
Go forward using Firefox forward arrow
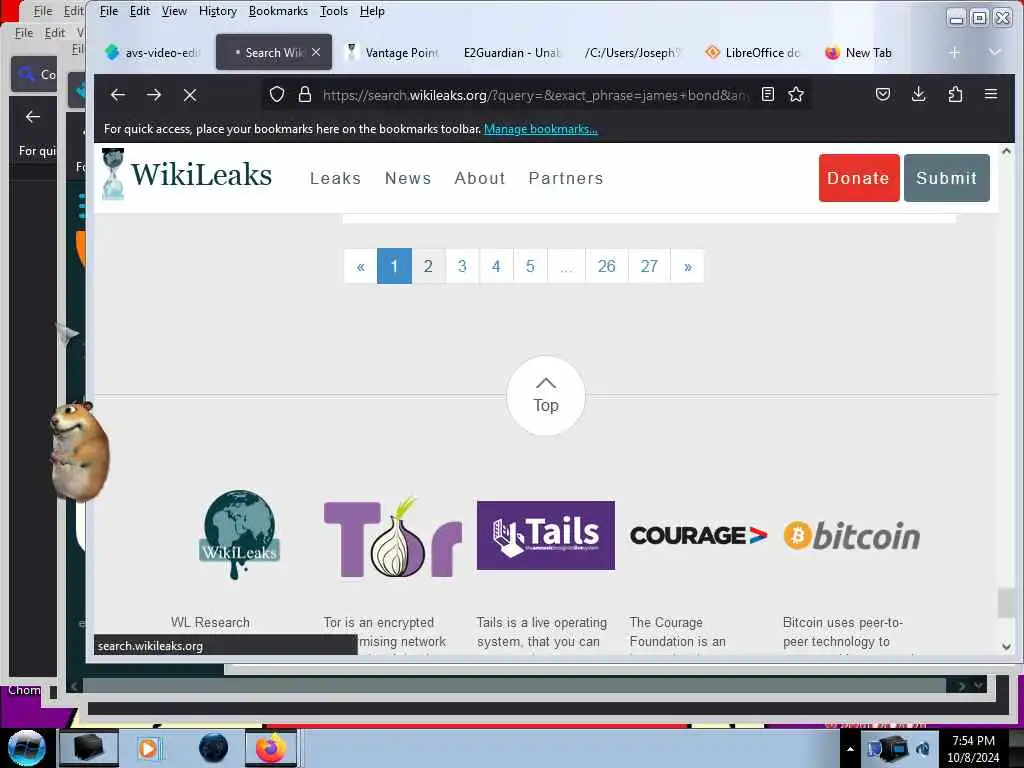pos(153,95)
